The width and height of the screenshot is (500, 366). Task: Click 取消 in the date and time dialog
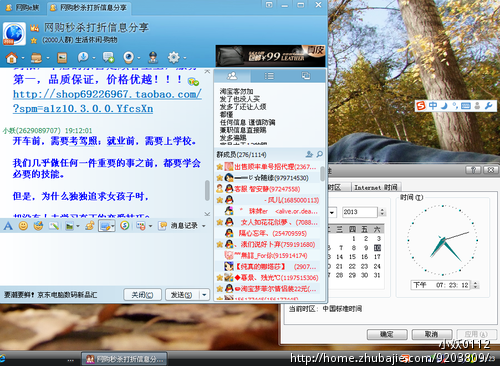[431, 334]
